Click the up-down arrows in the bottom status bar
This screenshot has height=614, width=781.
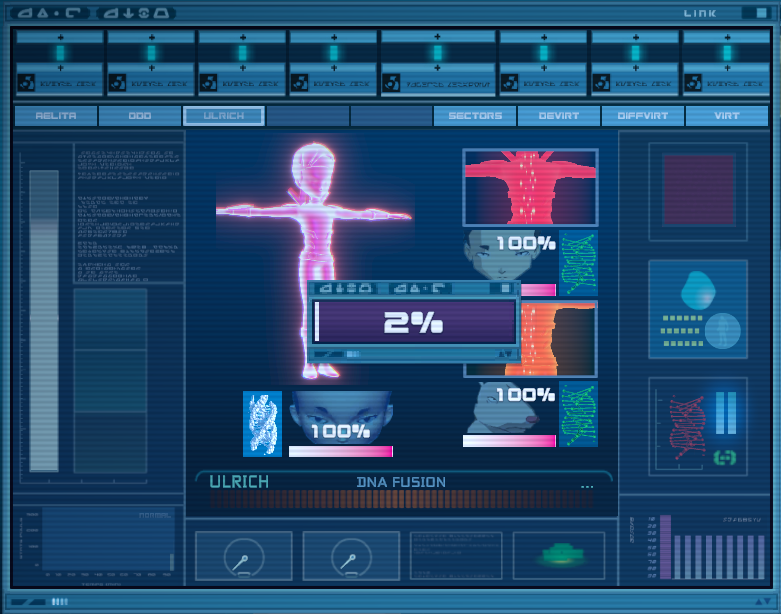tap(763, 602)
